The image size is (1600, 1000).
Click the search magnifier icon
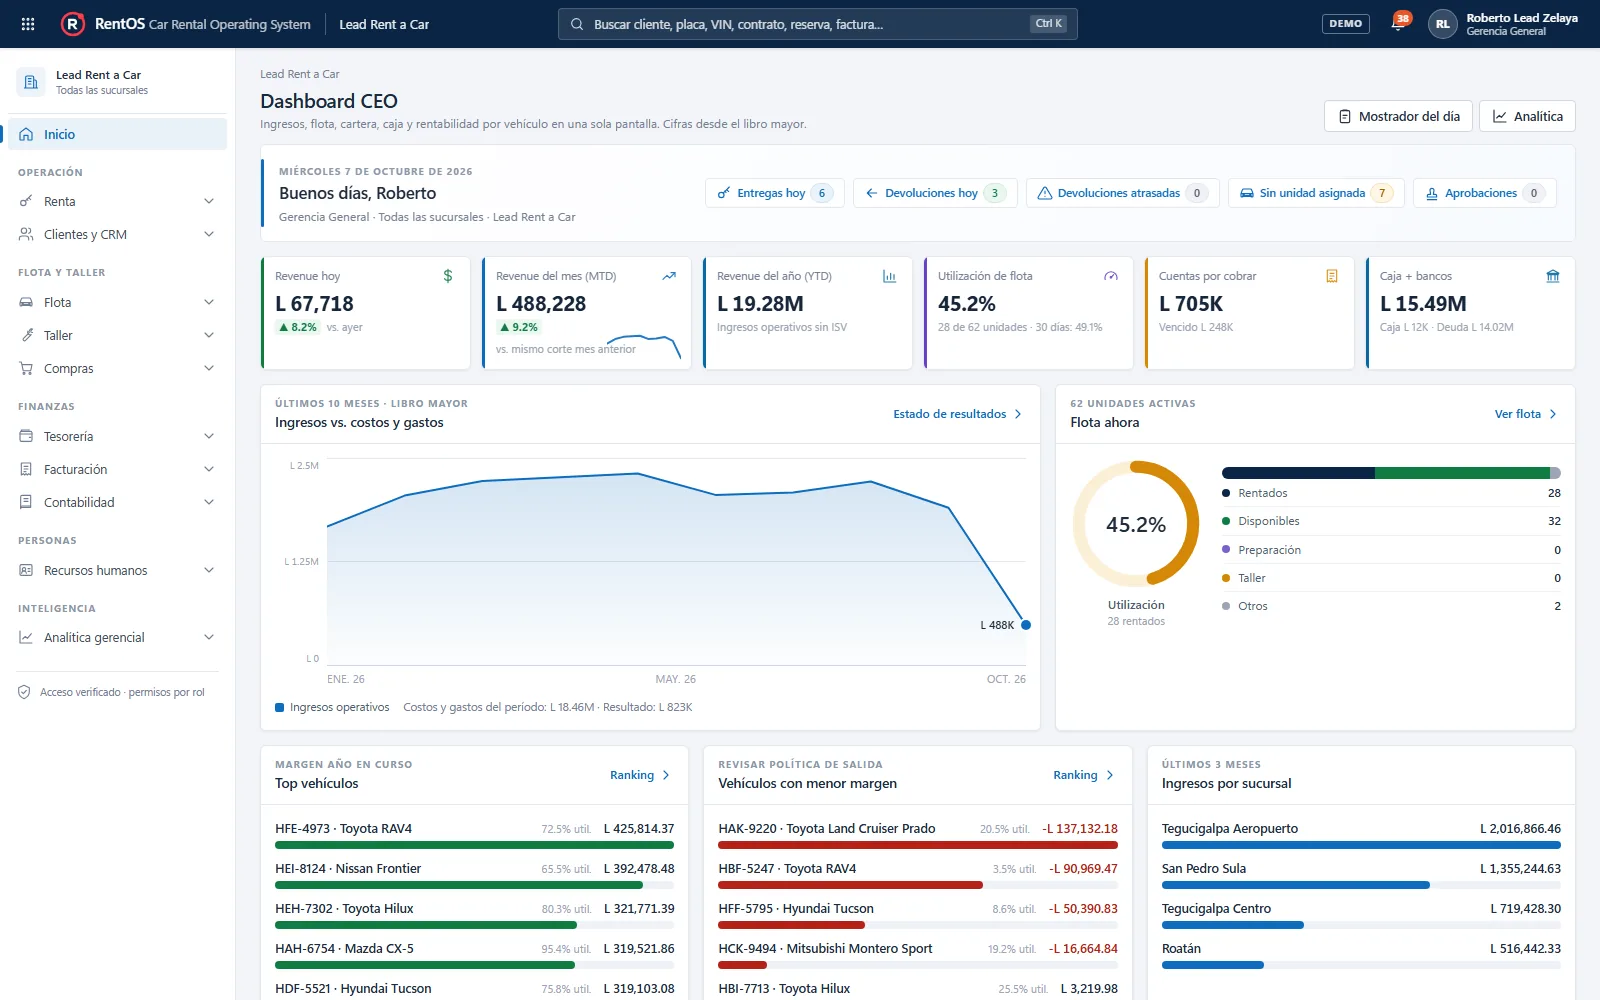577,24
